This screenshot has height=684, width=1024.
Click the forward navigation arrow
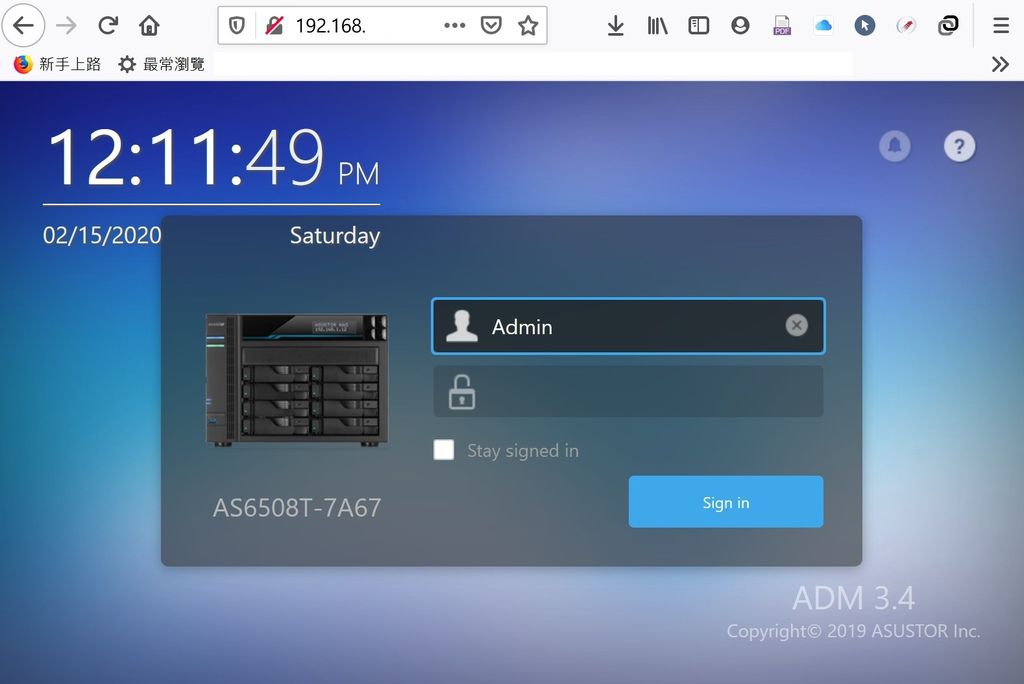pos(66,25)
